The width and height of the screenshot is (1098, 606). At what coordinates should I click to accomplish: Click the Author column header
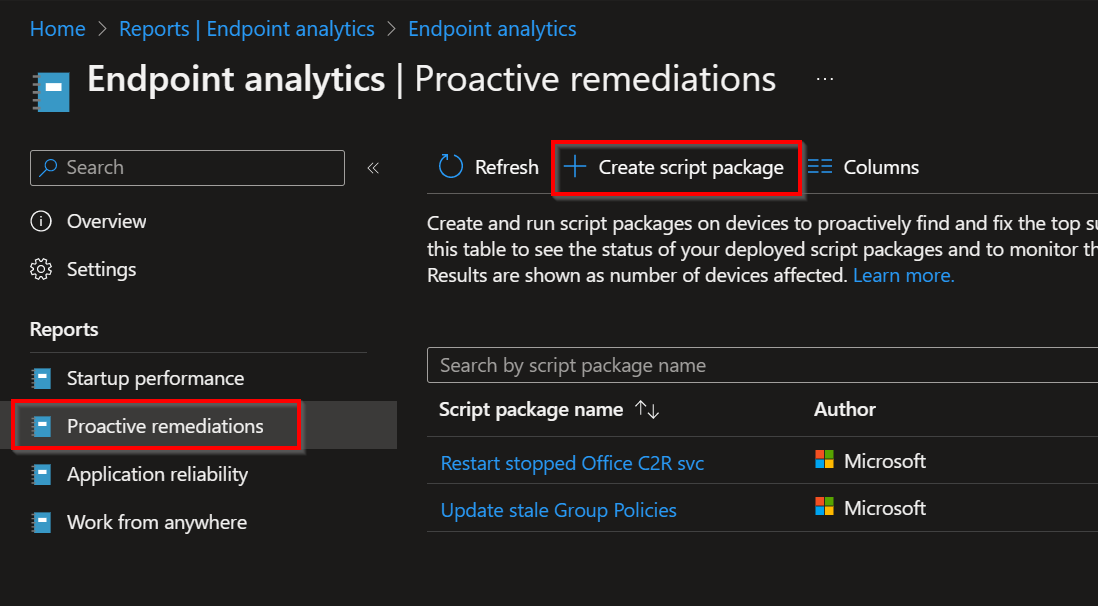coord(845,409)
